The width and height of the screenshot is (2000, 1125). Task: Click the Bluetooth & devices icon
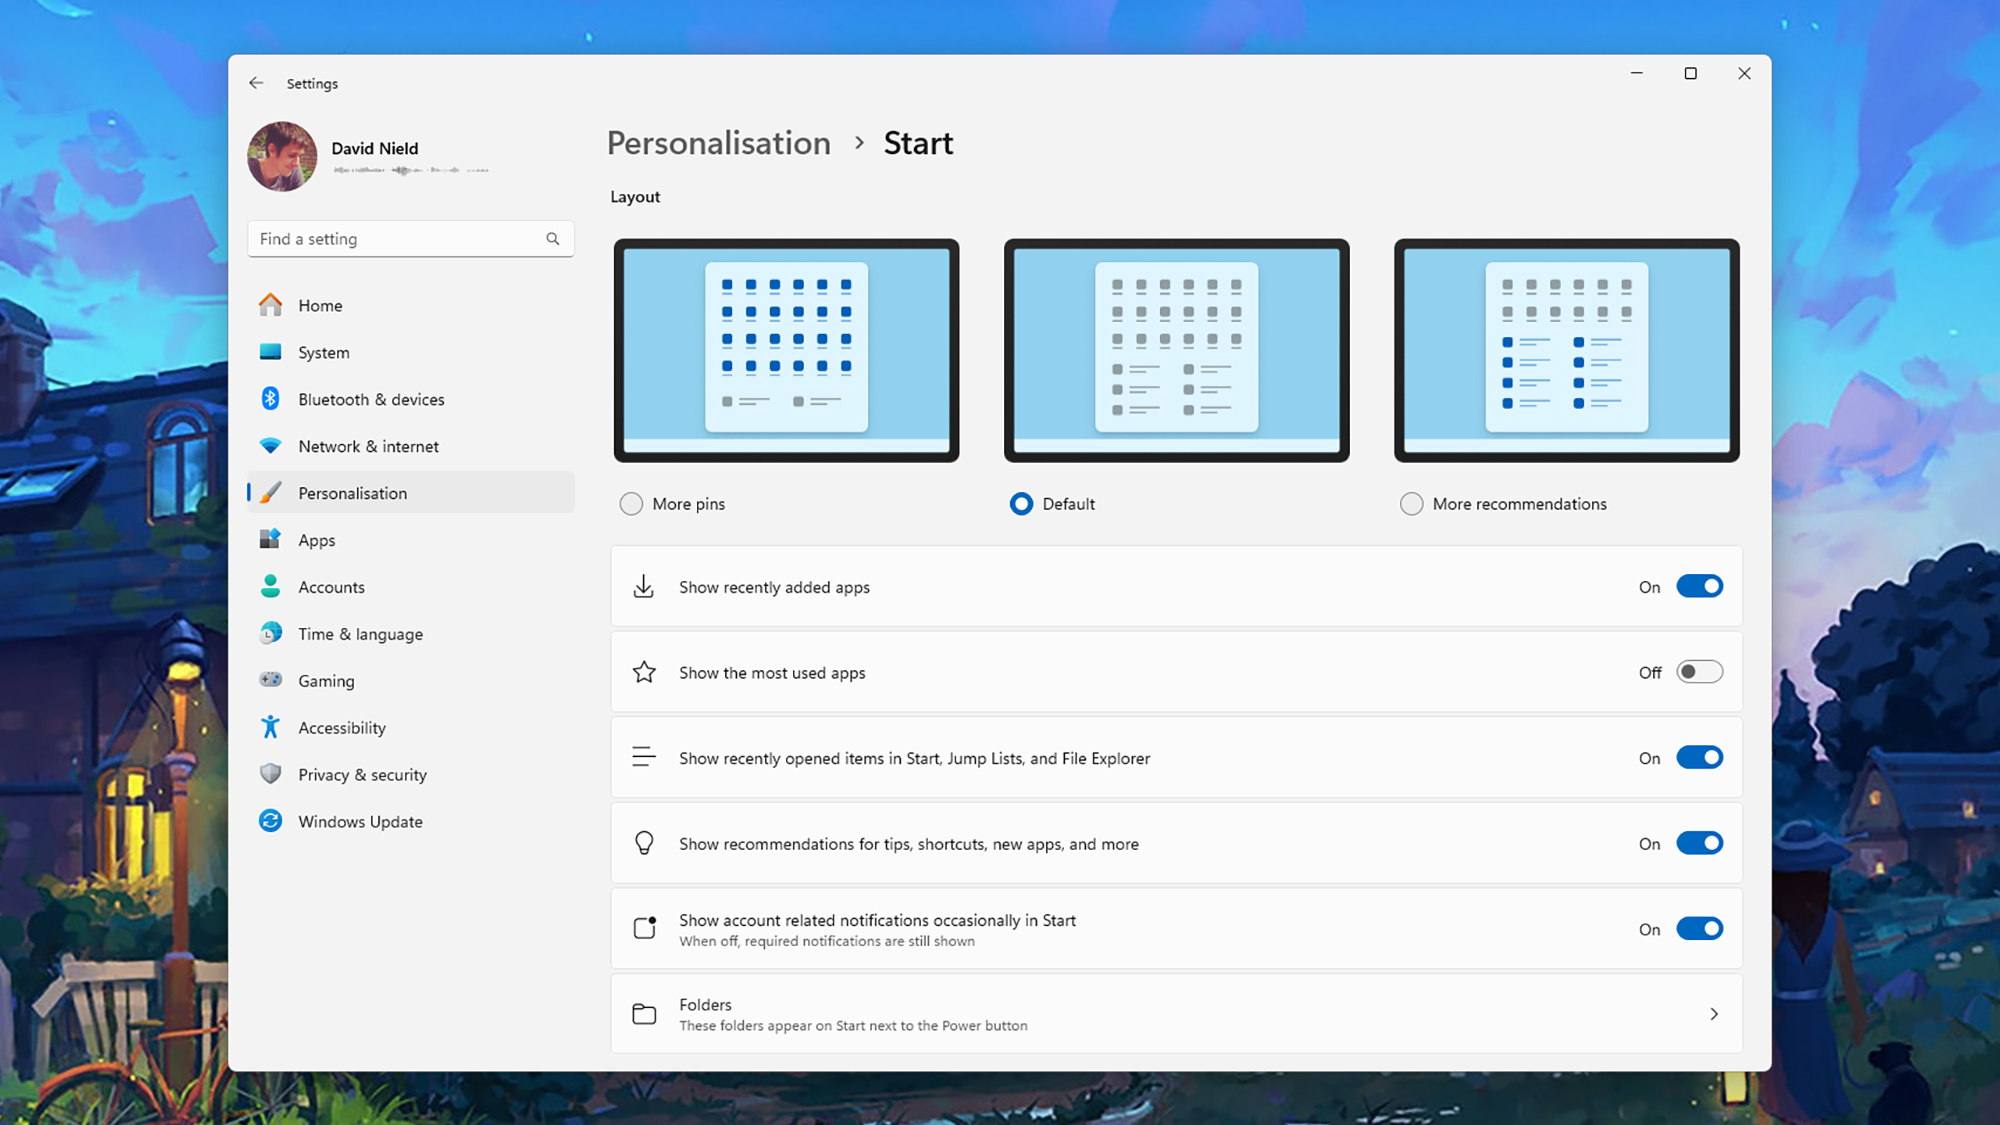[271, 398]
